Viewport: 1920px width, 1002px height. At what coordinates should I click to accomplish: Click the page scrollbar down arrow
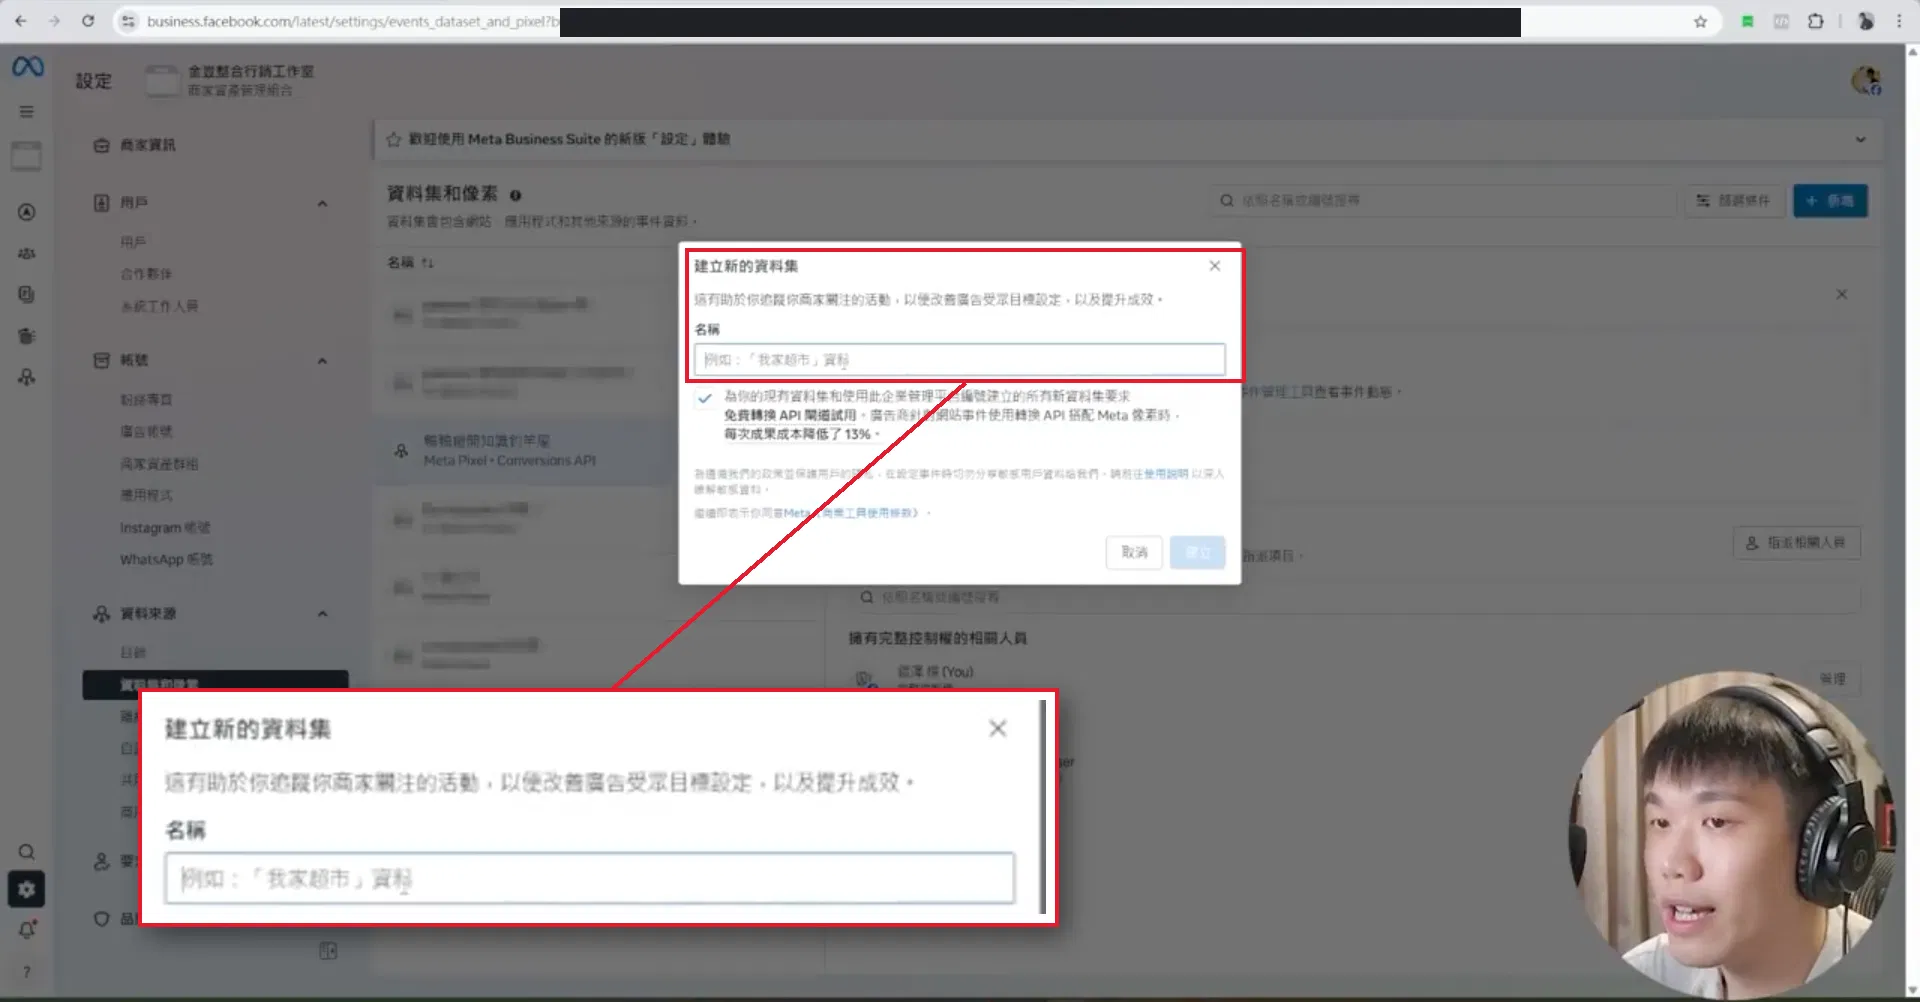(1912, 991)
